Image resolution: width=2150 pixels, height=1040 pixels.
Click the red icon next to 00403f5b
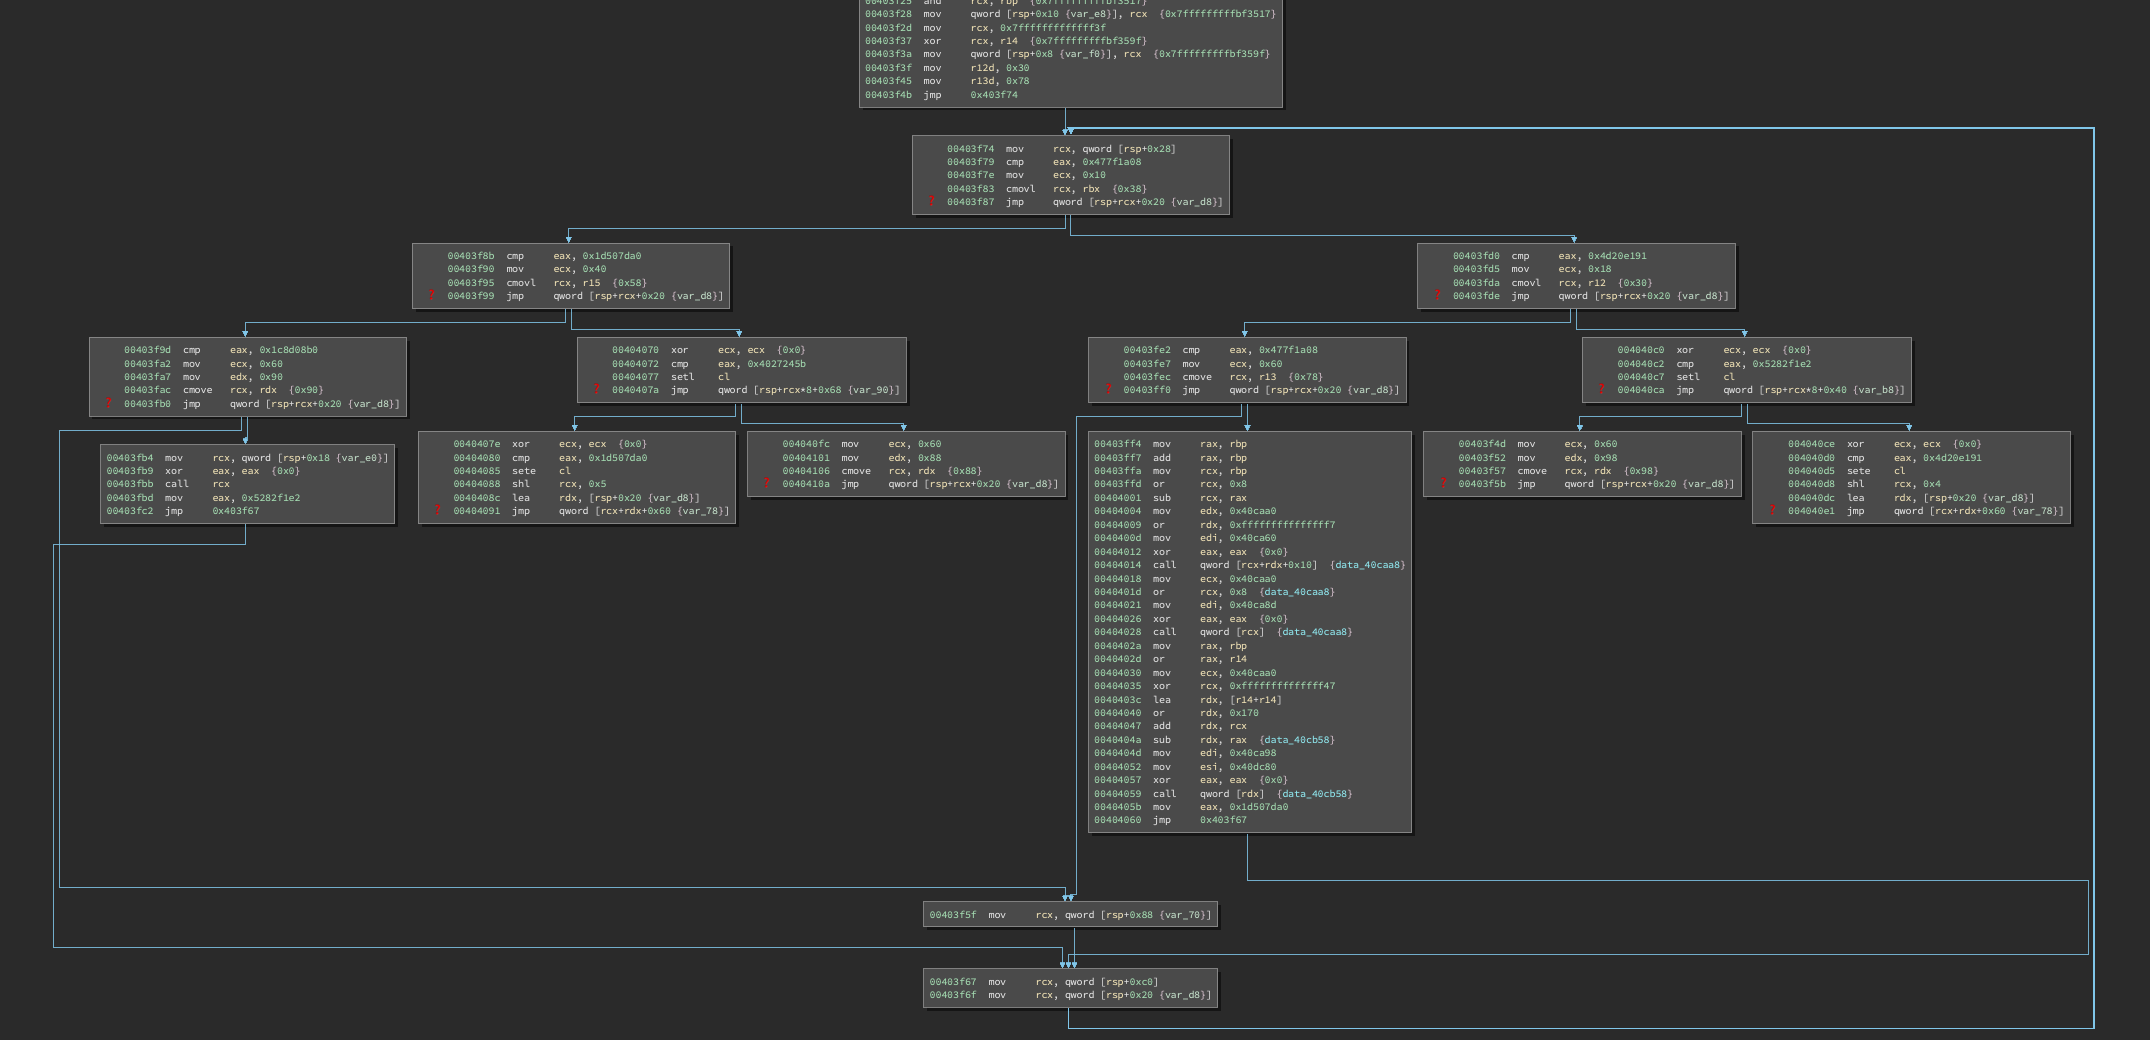(1443, 484)
